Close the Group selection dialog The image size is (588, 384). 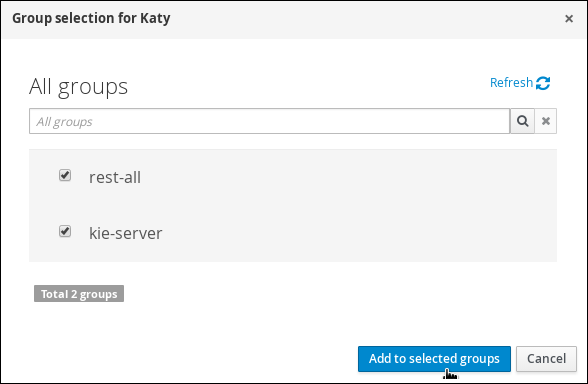coord(568,18)
